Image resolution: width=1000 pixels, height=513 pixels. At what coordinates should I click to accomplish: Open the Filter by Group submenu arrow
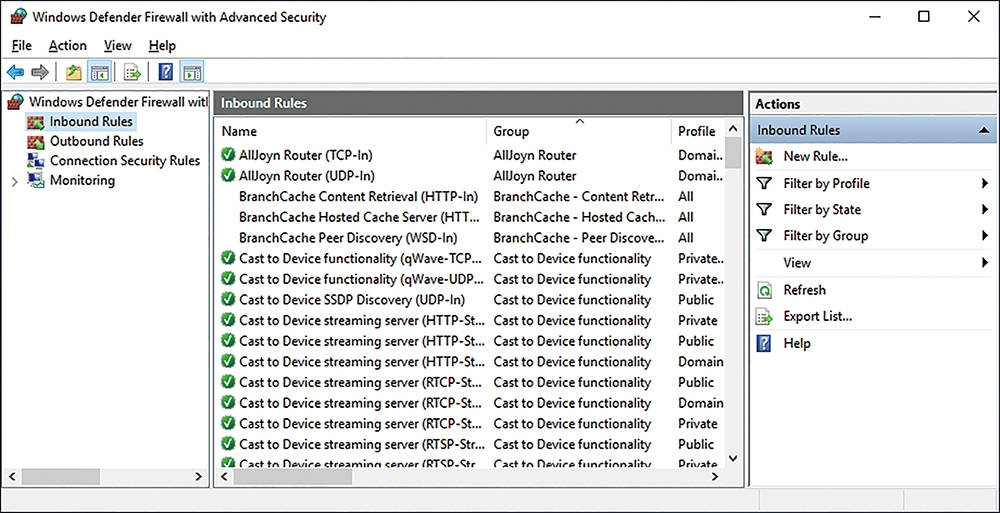point(985,236)
